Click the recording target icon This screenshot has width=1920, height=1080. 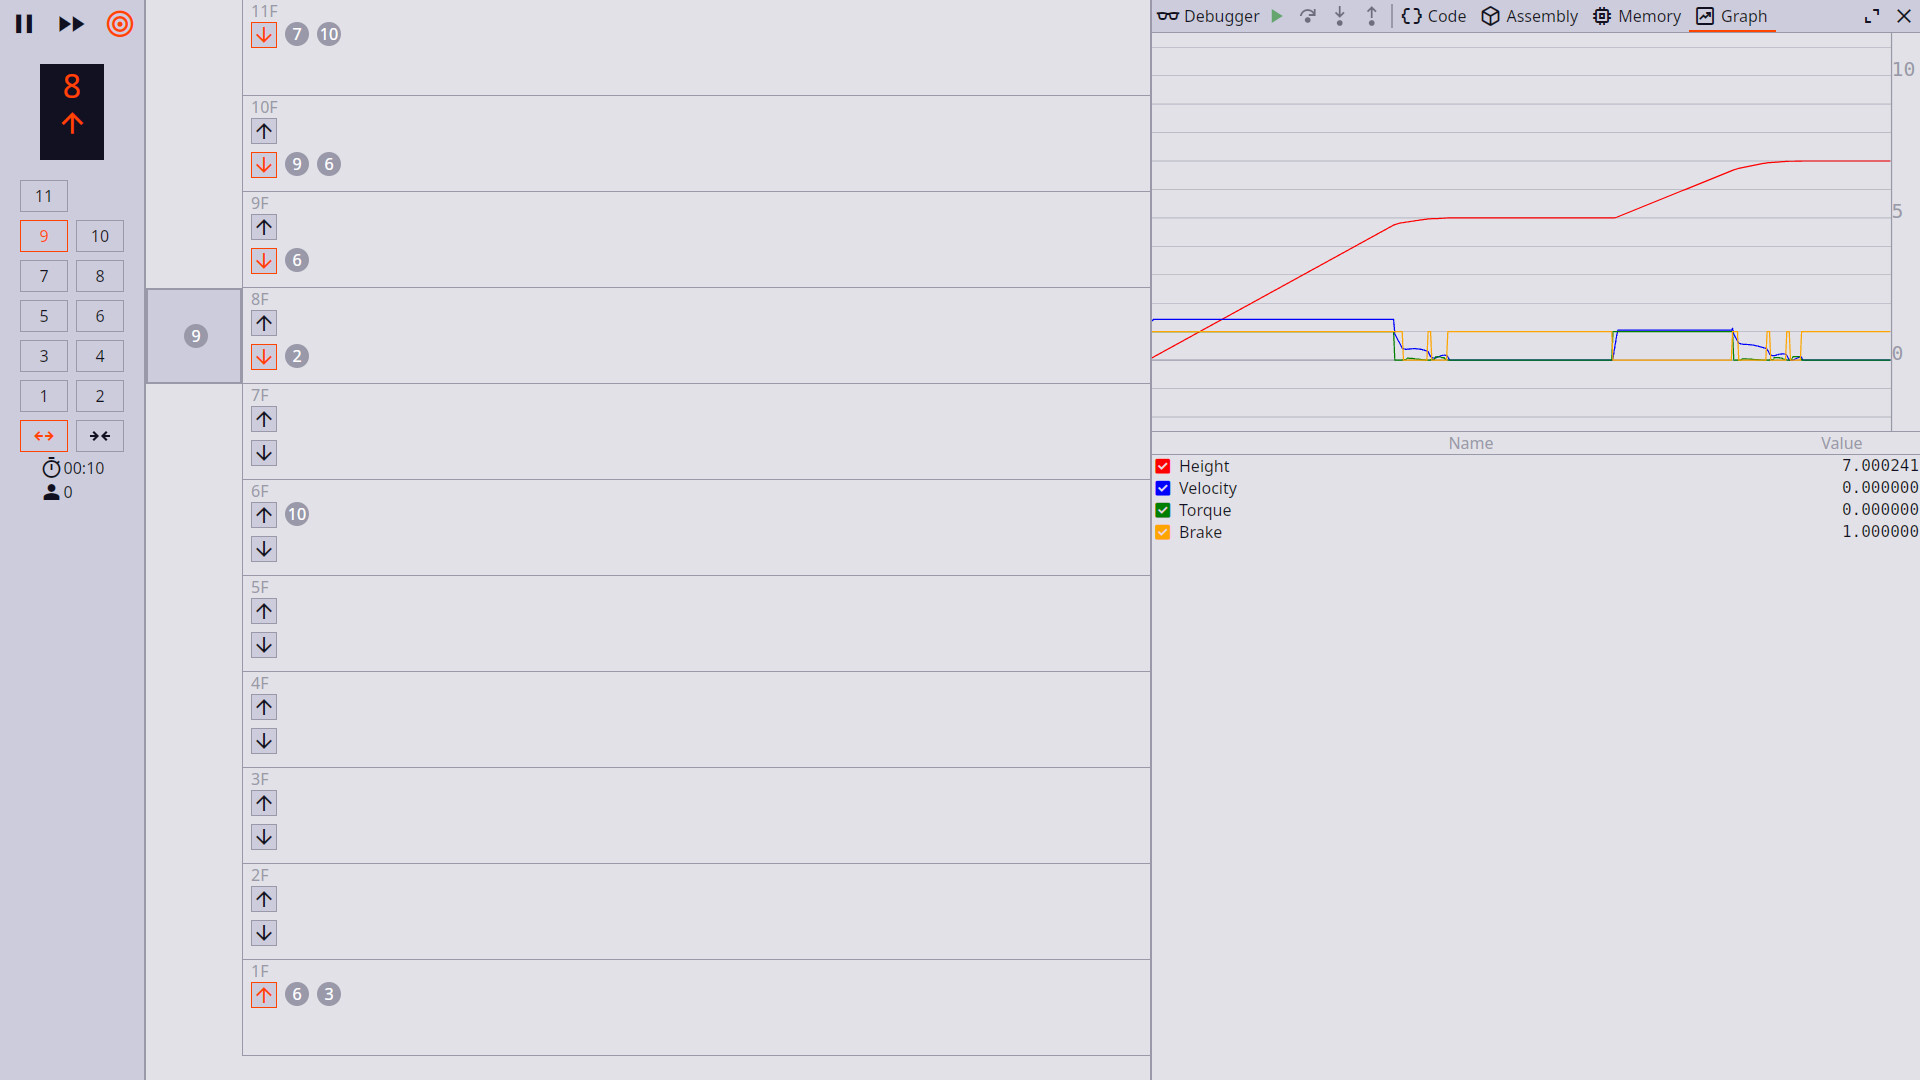tap(119, 24)
